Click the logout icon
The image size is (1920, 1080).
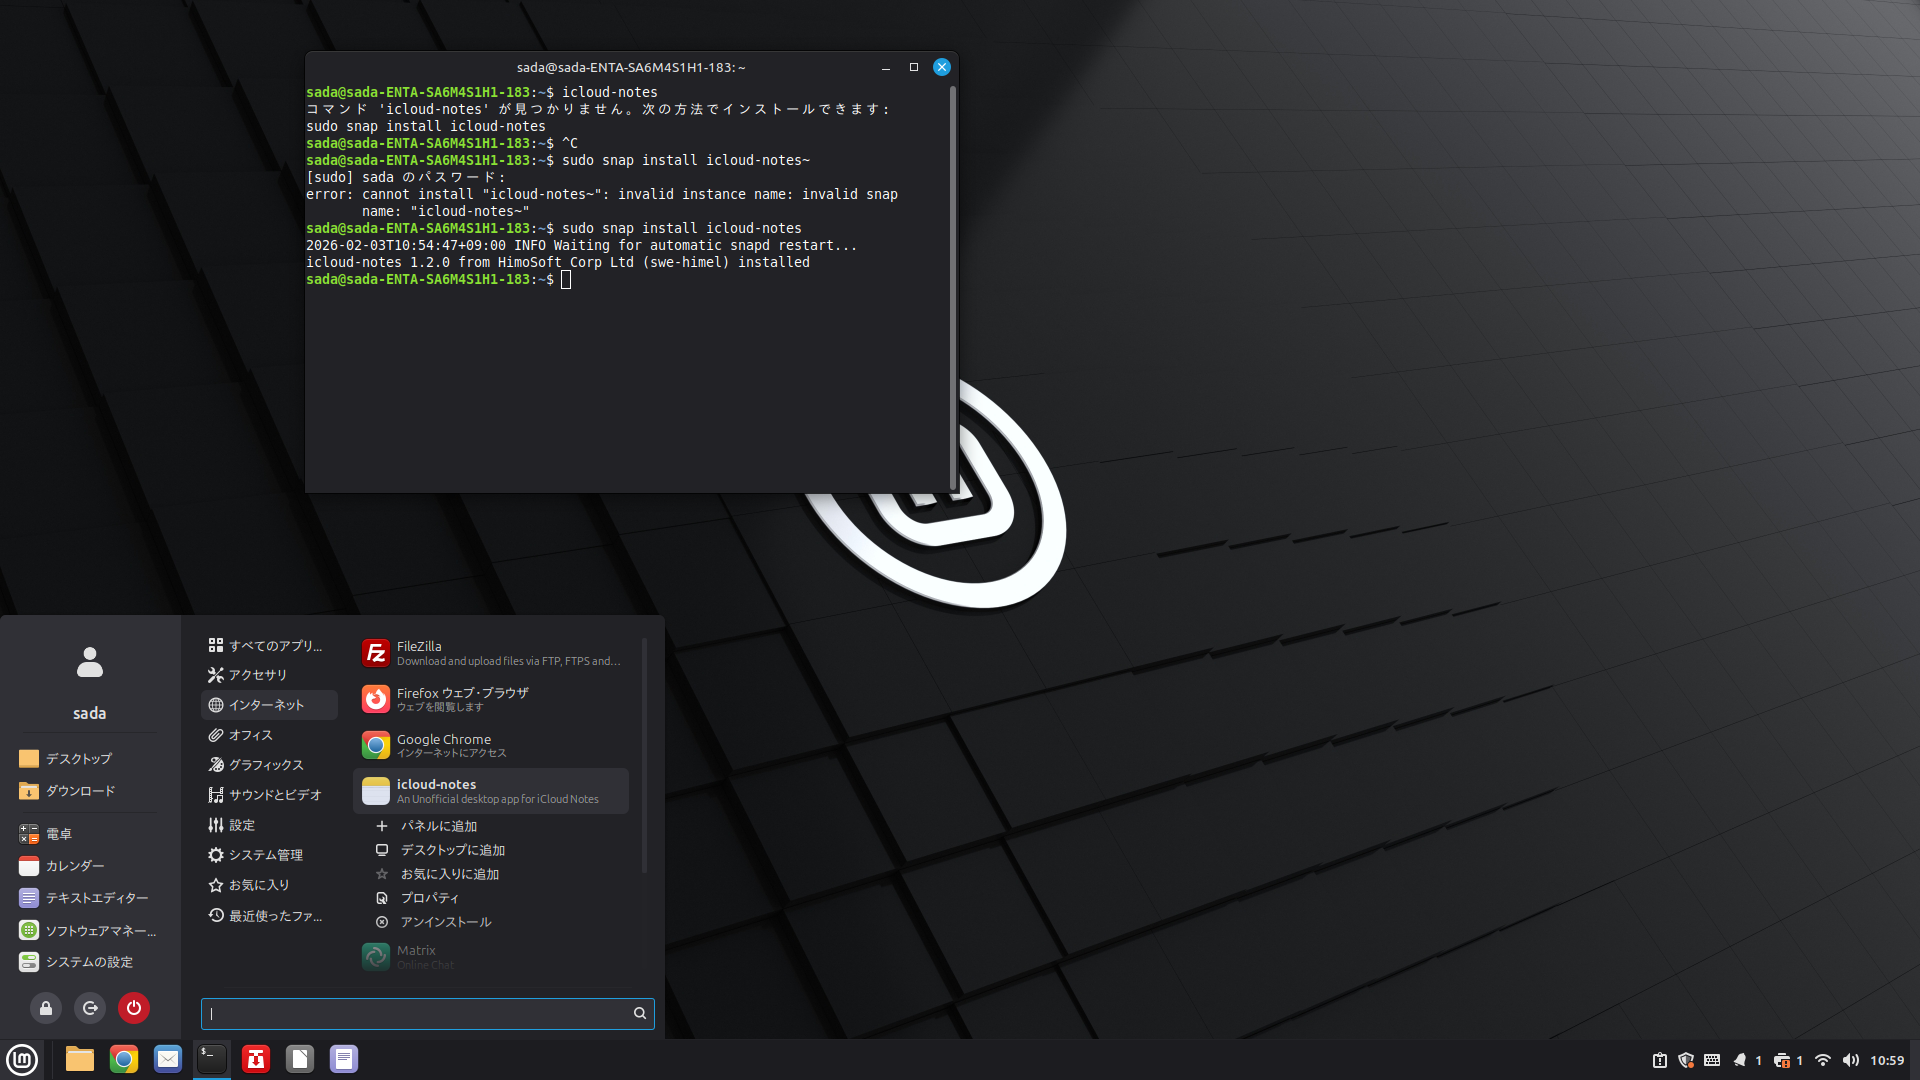pyautogui.click(x=90, y=1008)
